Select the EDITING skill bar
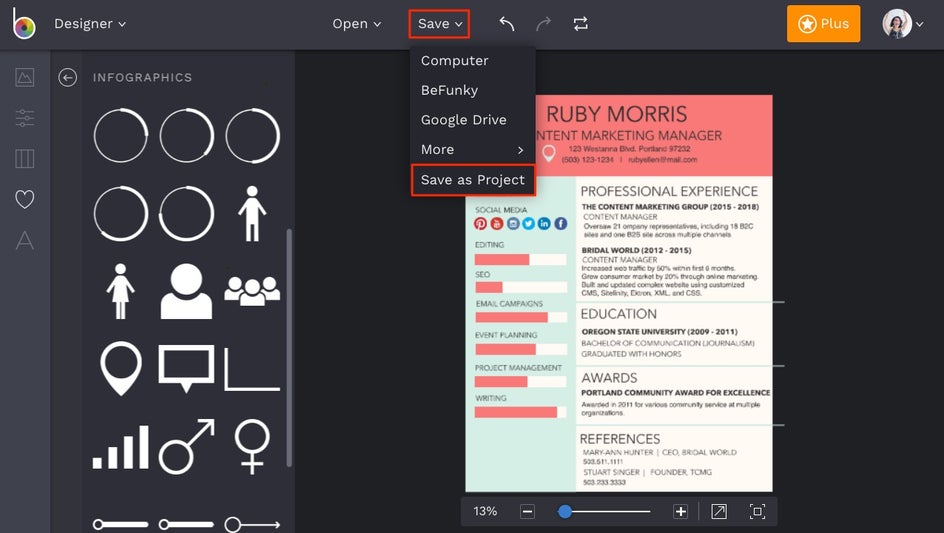The height and width of the screenshot is (533, 944). [520, 260]
